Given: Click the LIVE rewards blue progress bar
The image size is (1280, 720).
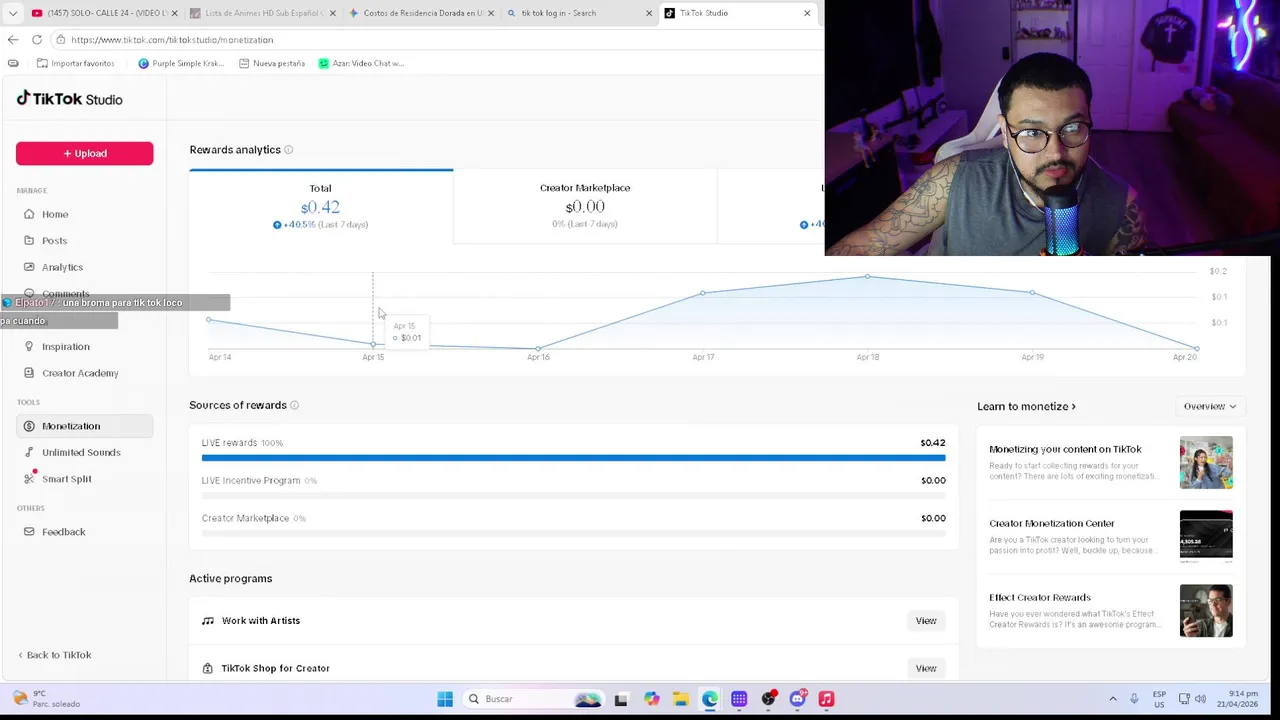Looking at the screenshot, I should coord(573,458).
